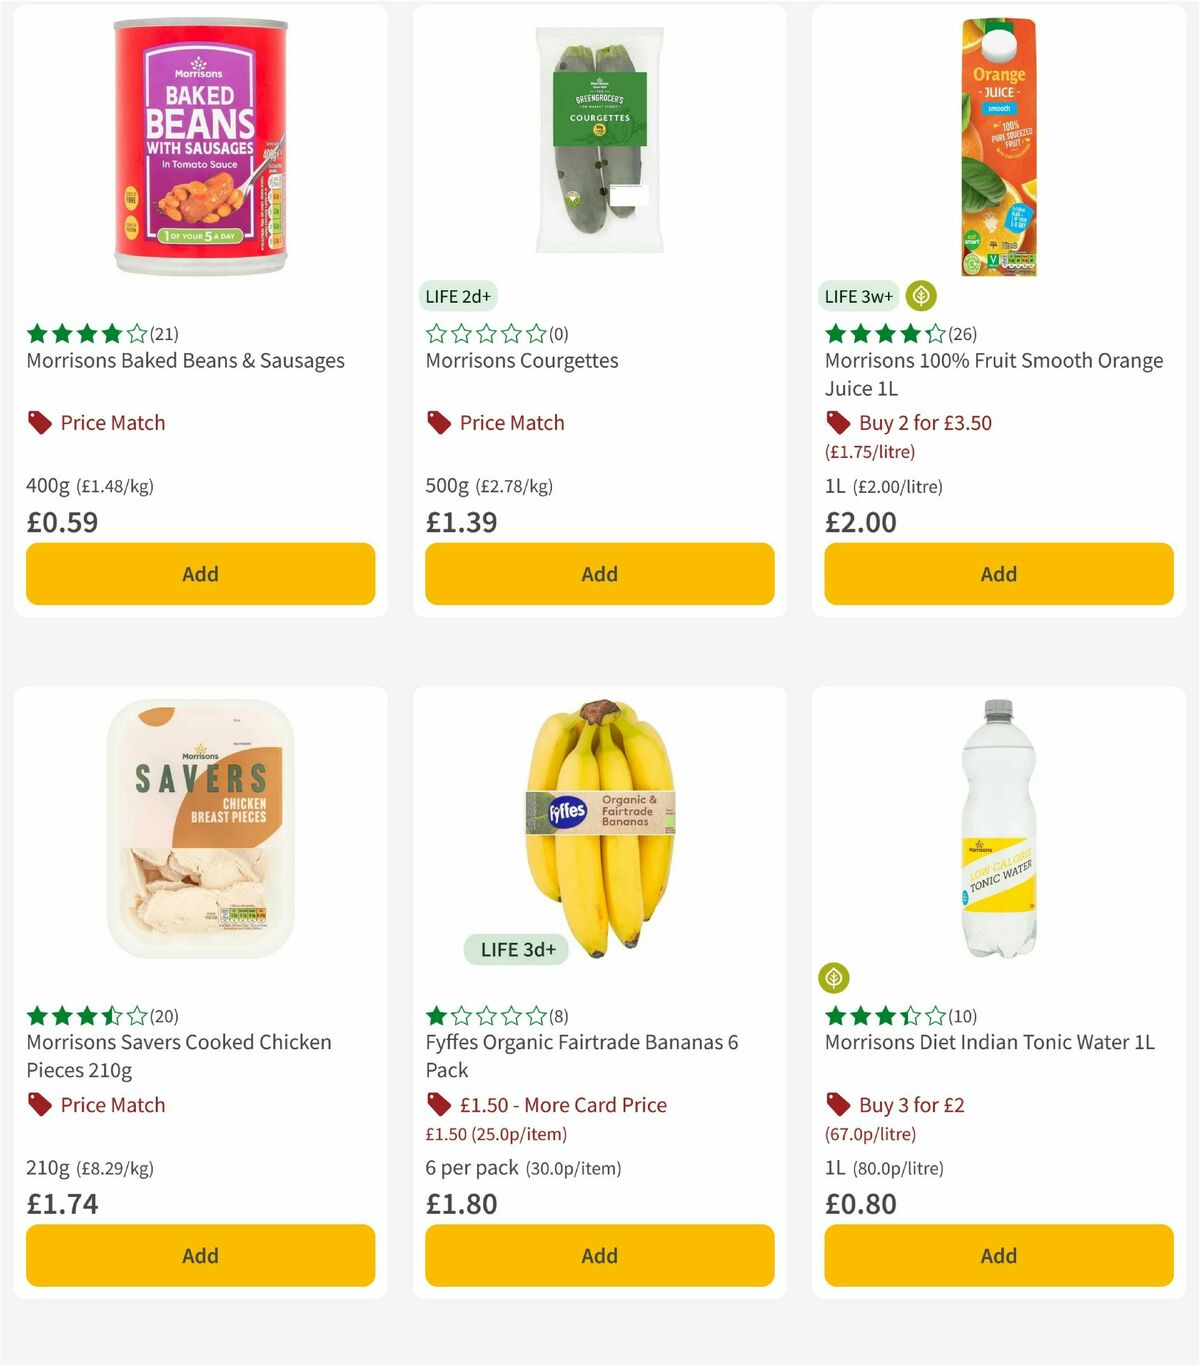Click the LIFE 3w+ badge on Orange Juice
The image size is (1200, 1366).
[x=858, y=296]
